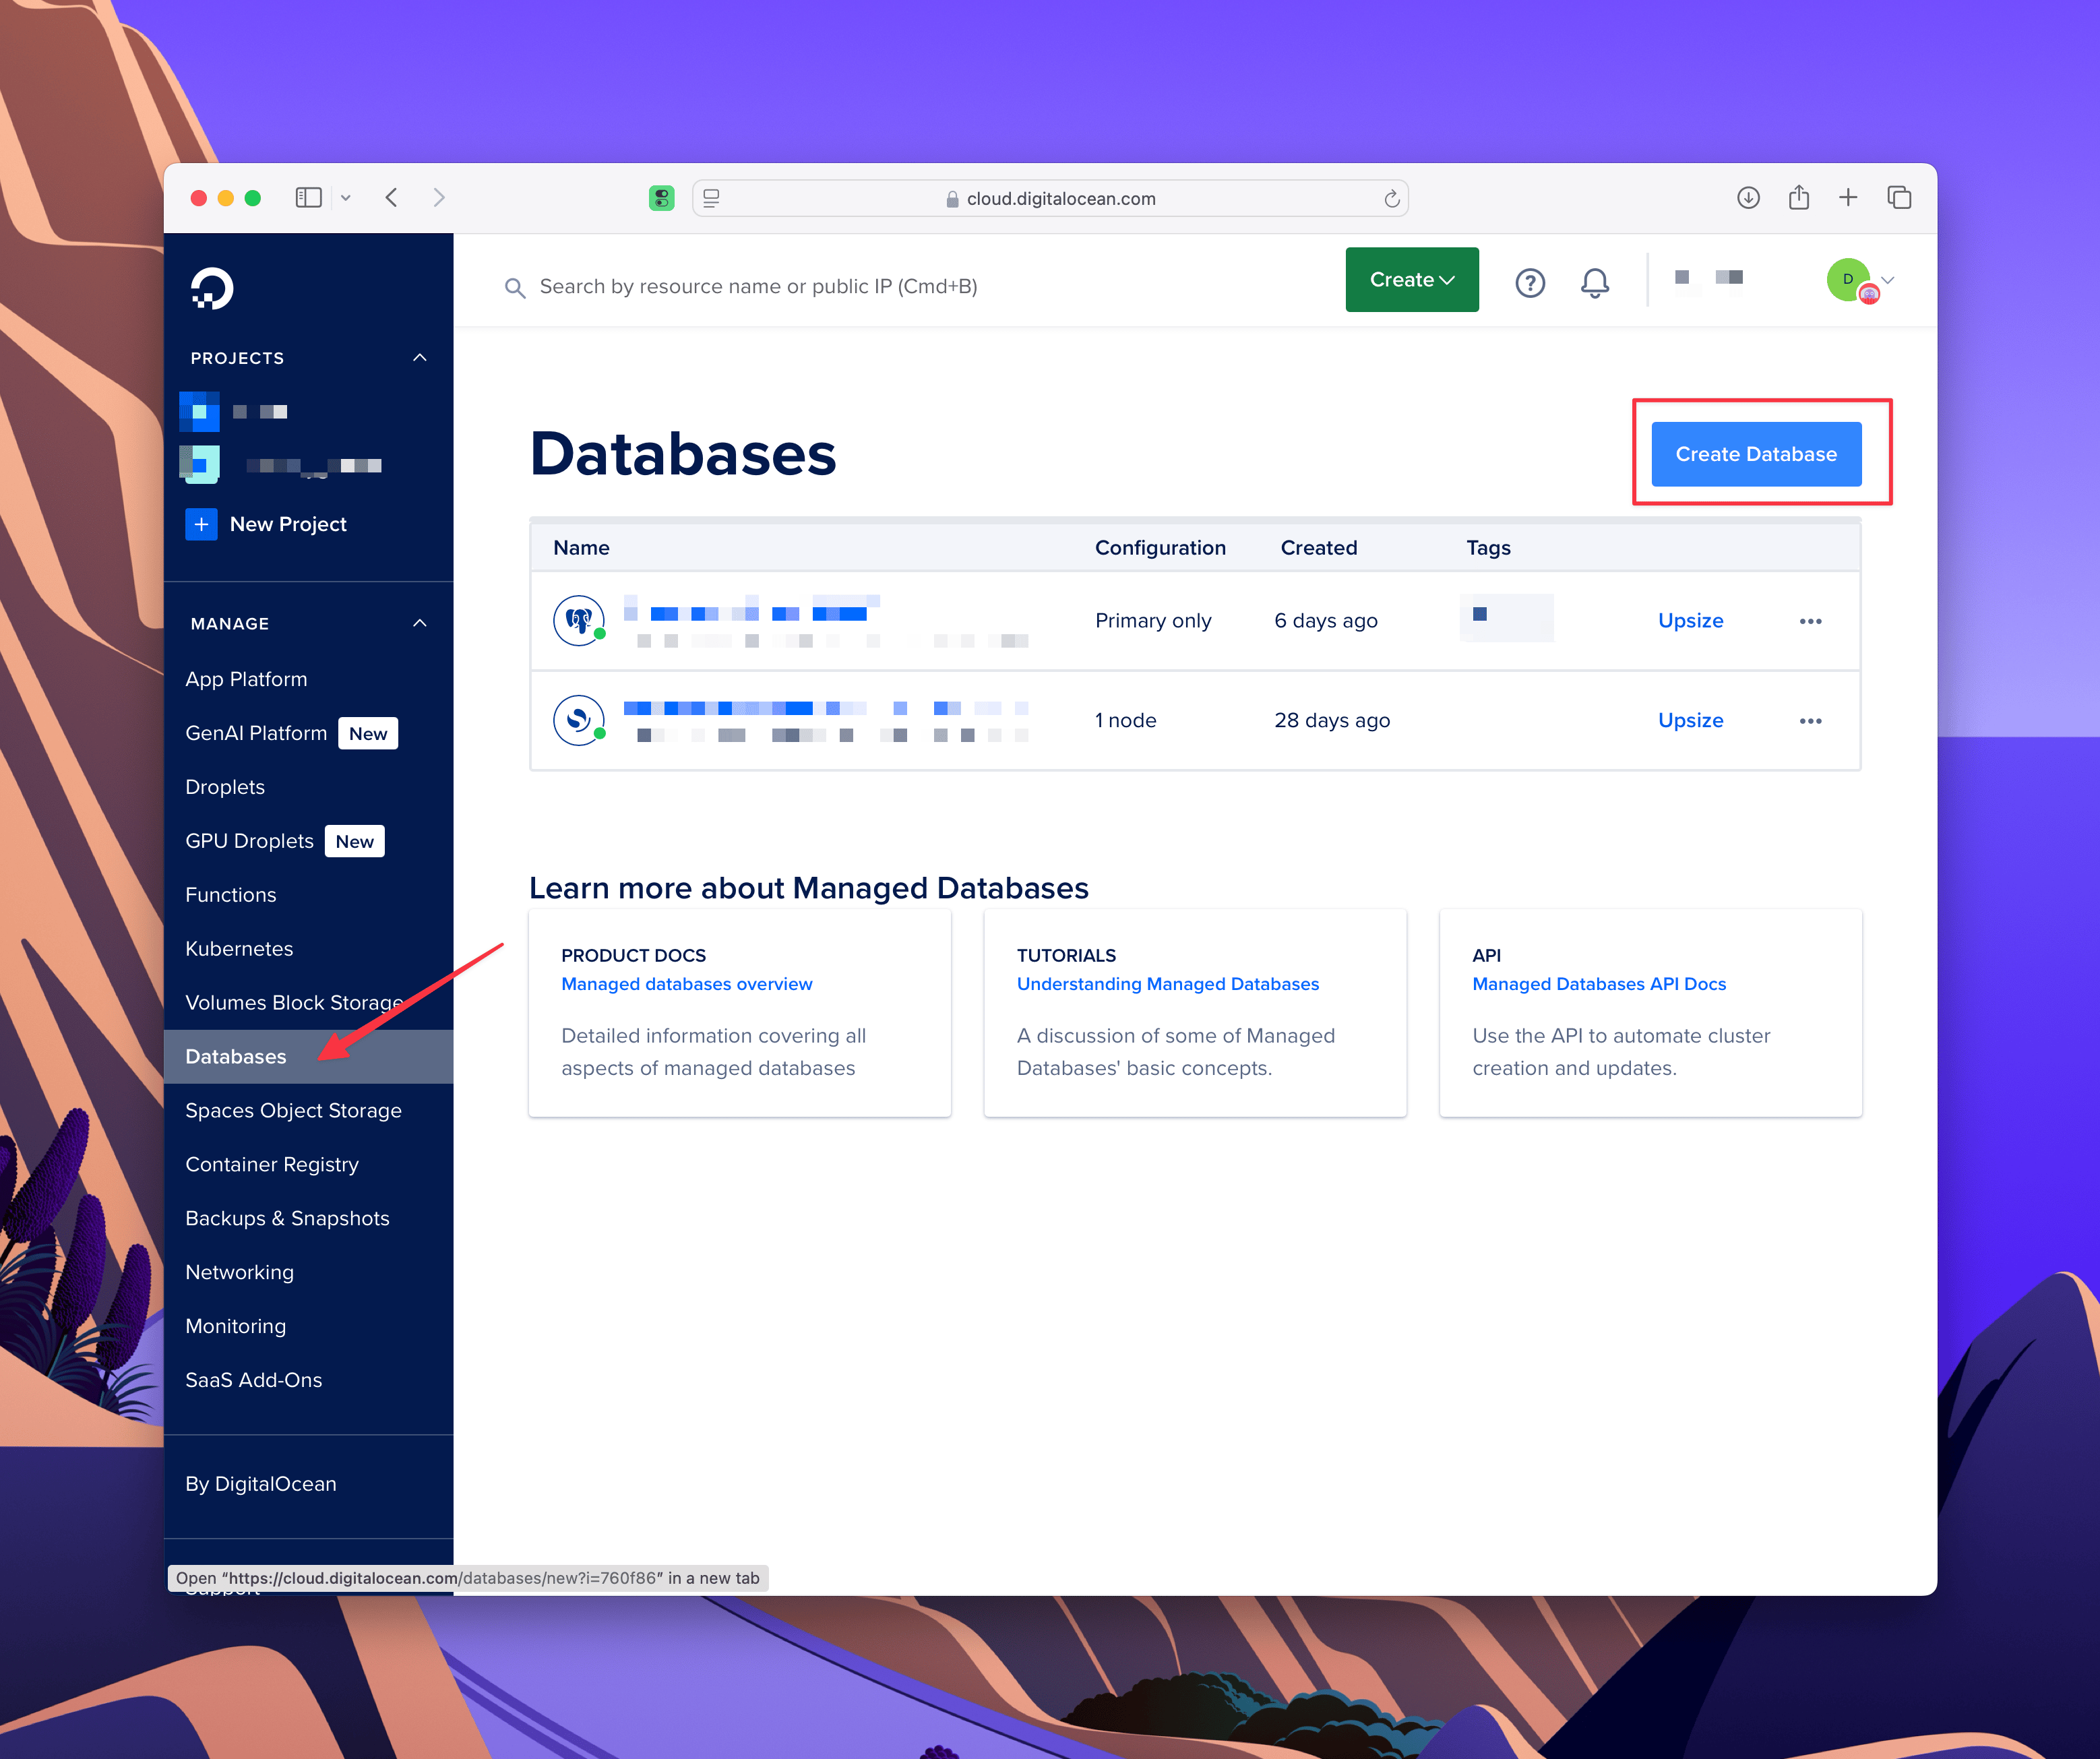Open By DigitalOcean section
Image resolution: width=2100 pixels, height=1759 pixels.
(x=261, y=1484)
